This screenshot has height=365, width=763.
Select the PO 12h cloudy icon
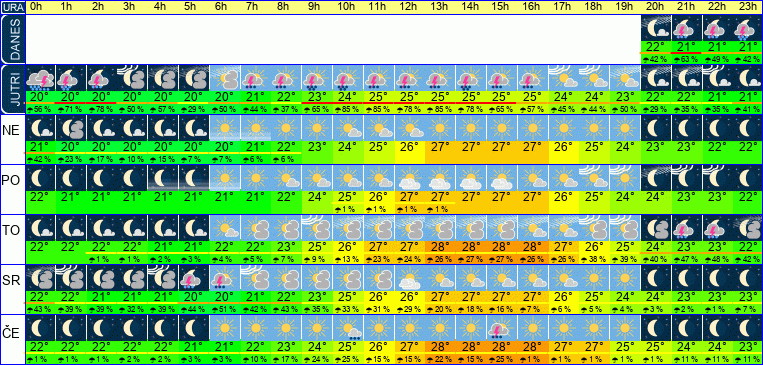point(410,178)
